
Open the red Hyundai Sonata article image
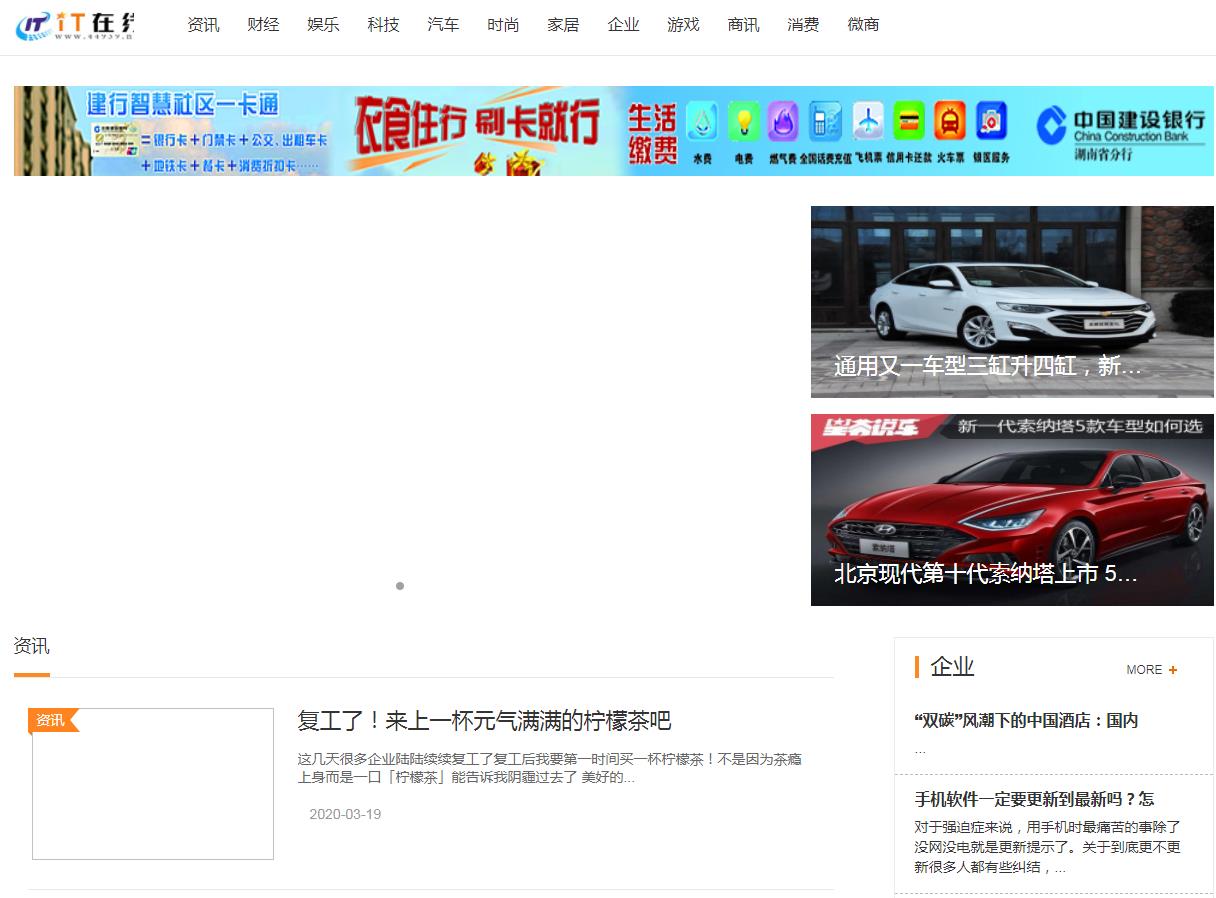point(1012,509)
